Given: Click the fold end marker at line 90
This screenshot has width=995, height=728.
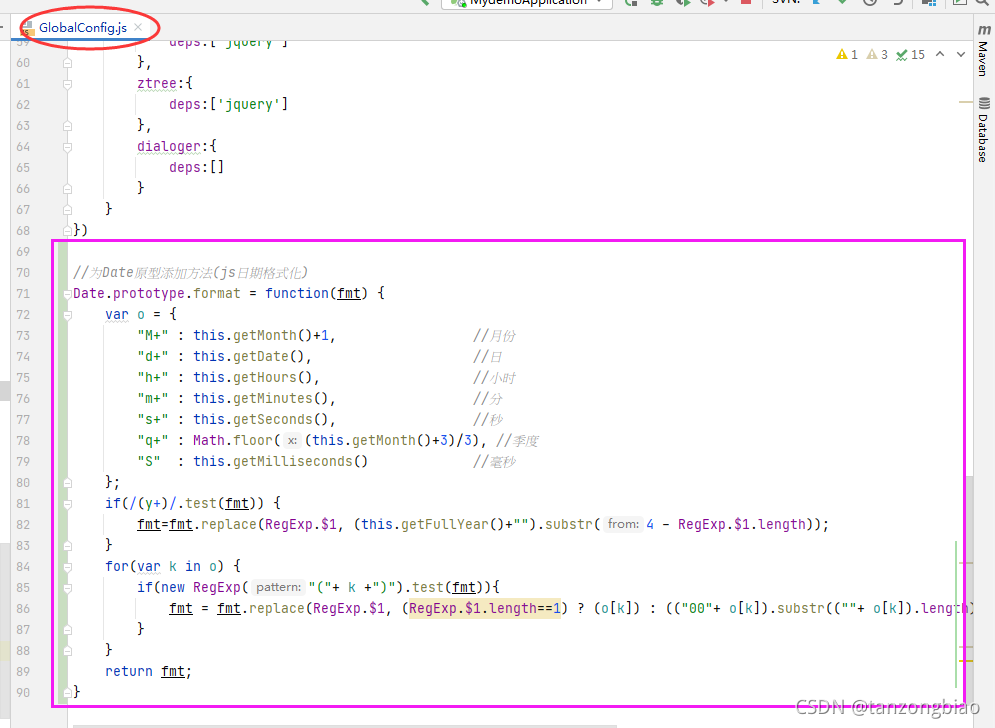Looking at the screenshot, I should pos(67,692).
